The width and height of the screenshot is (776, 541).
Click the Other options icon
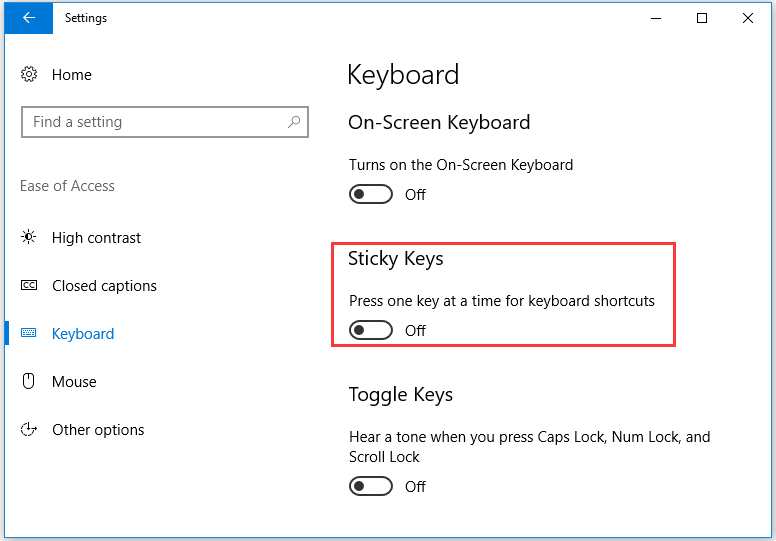[x=29, y=429]
